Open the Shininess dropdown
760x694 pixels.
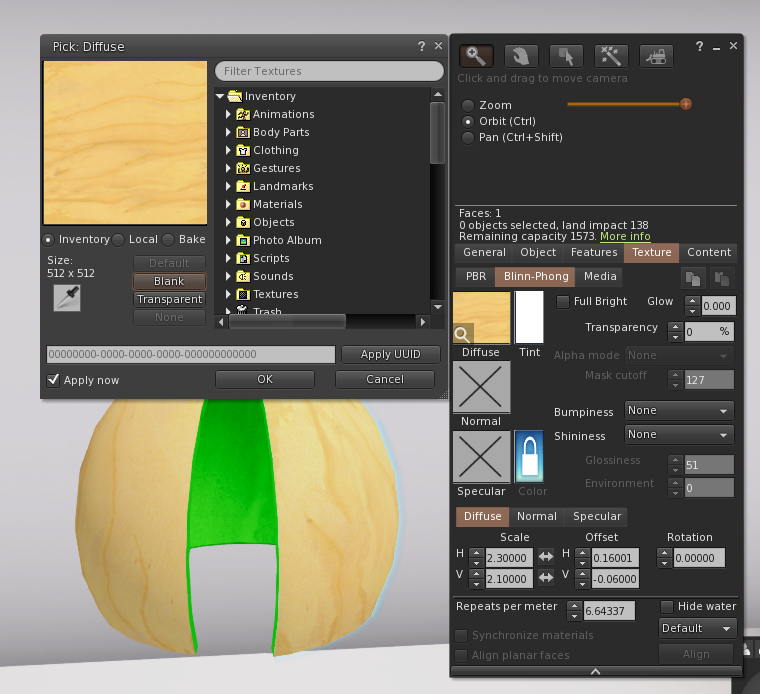tap(679, 435)
